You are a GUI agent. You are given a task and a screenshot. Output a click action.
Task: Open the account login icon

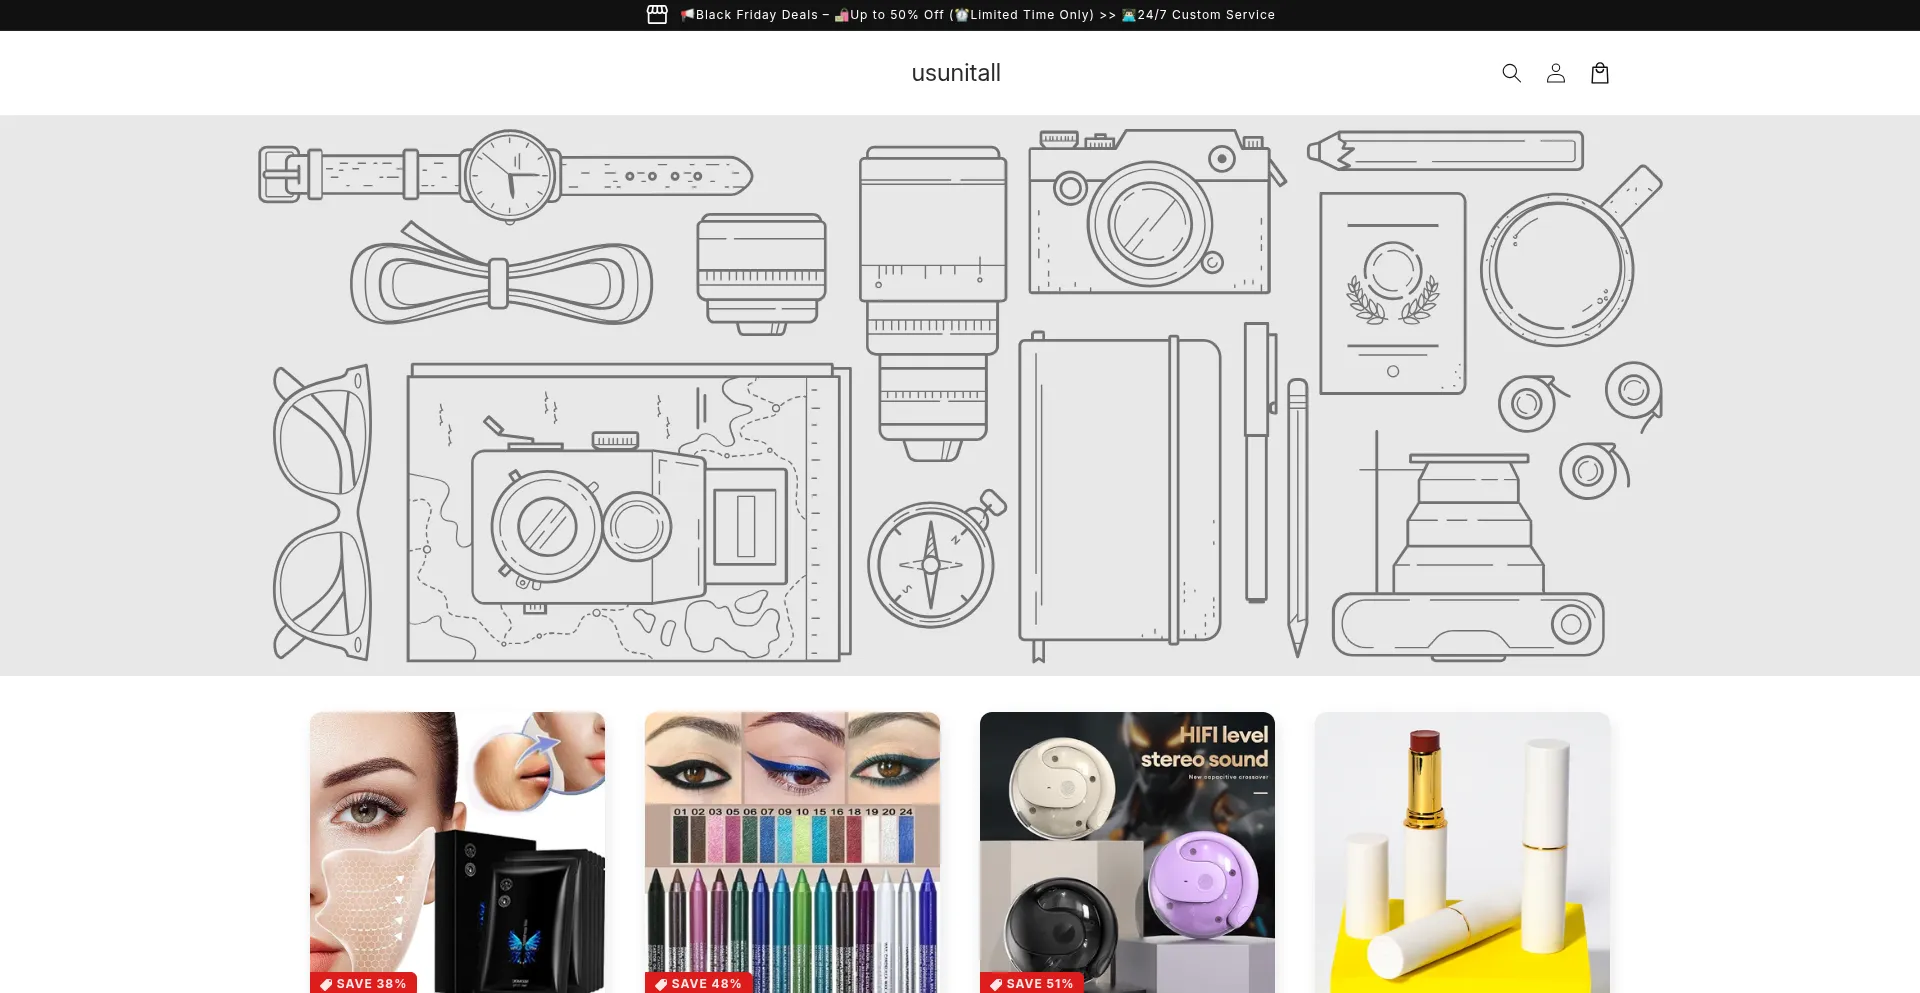tap(1555, 73)
